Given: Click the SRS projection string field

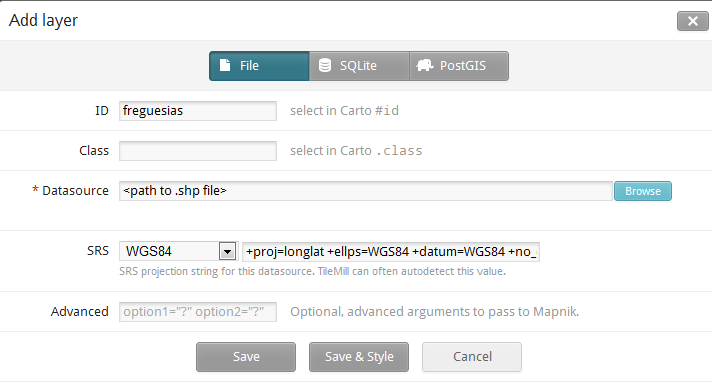Looking at the screenshot, I should click(391, 252).
